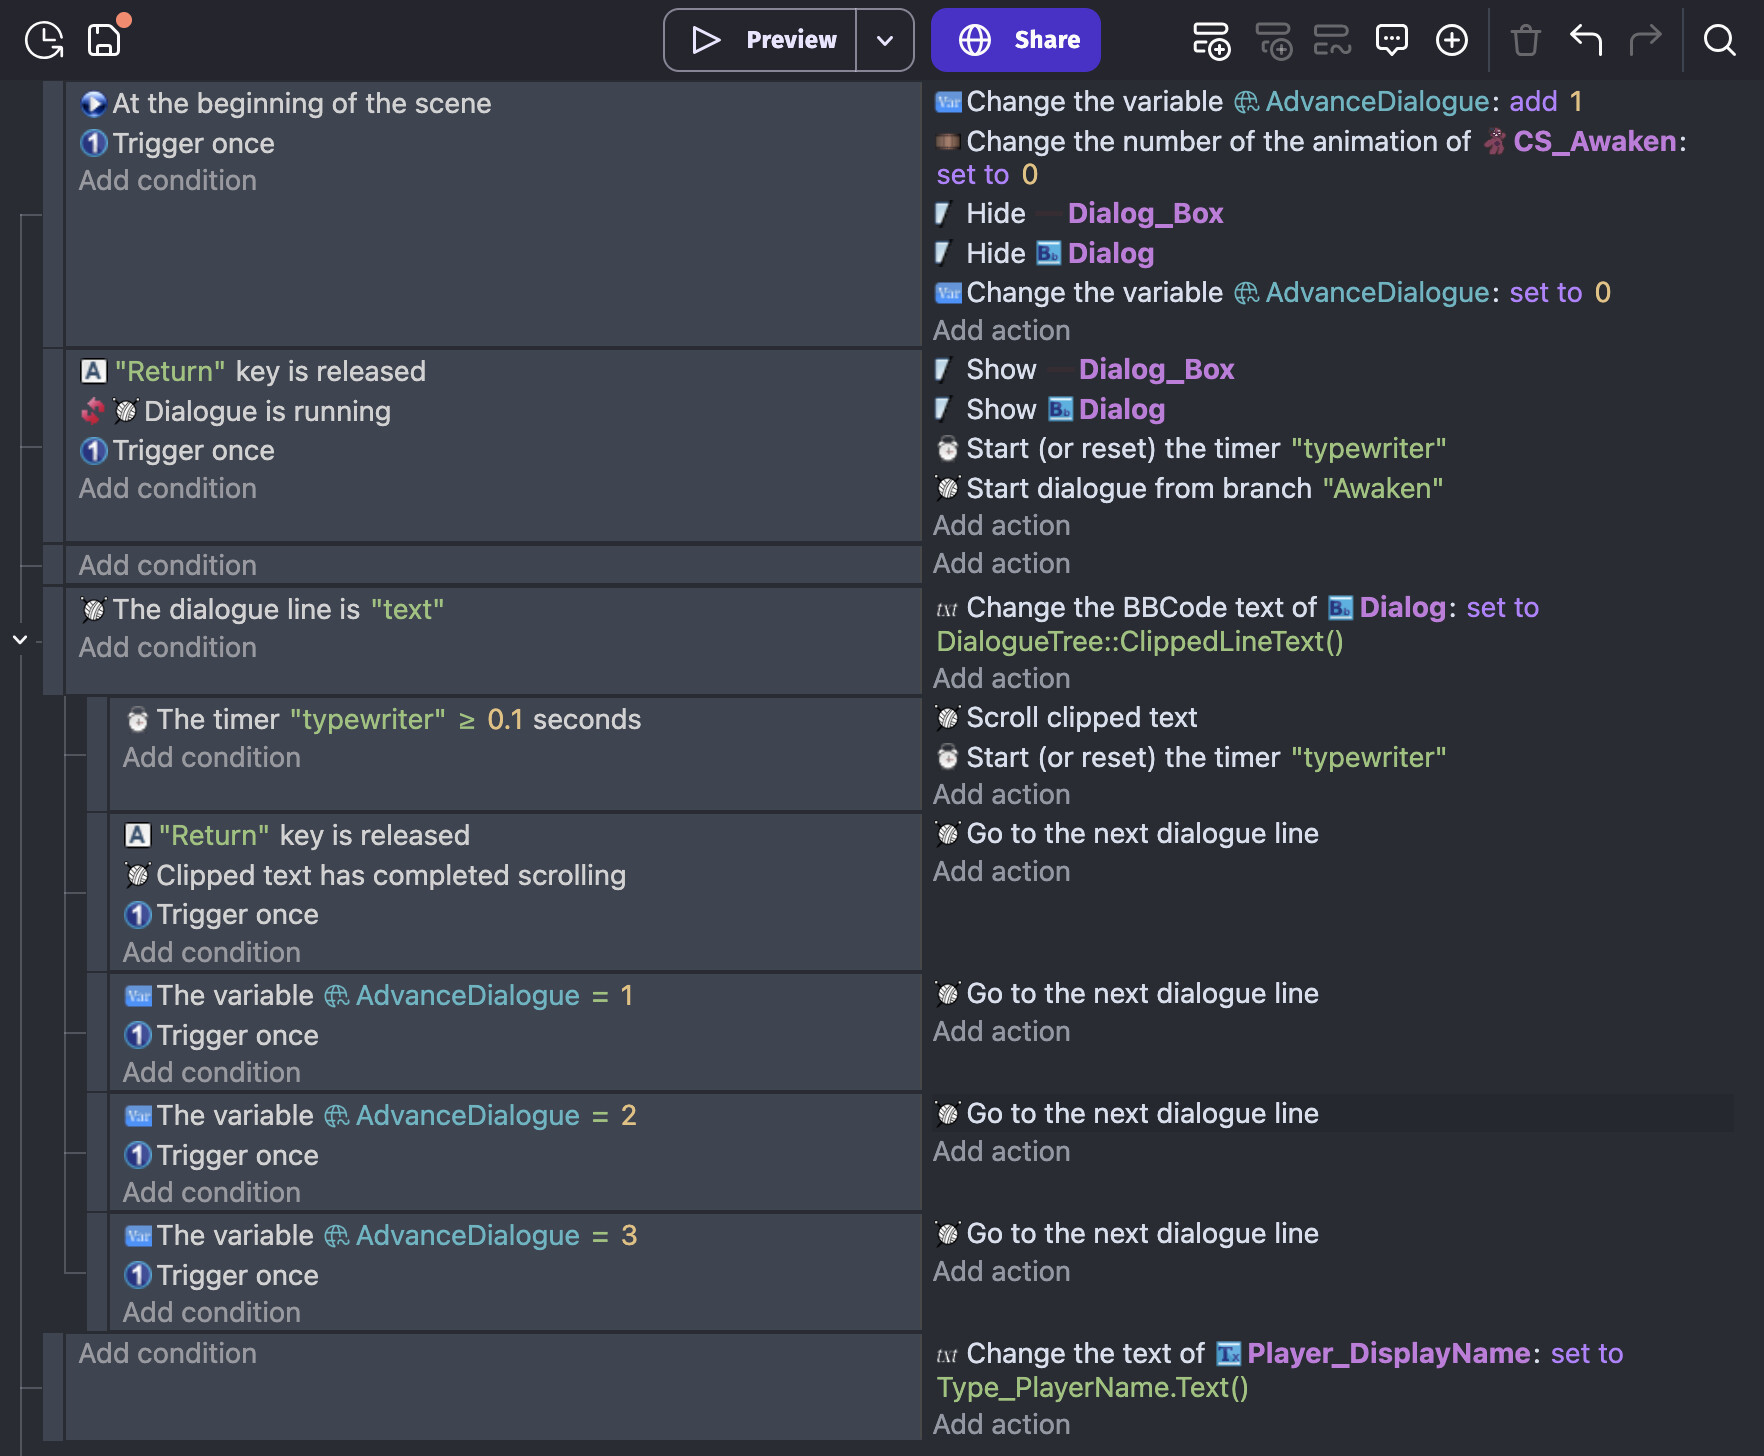This screenshot has height=1456, width=1764.
Task: Click the add sub-event icon
Action: click(1273, 40)
